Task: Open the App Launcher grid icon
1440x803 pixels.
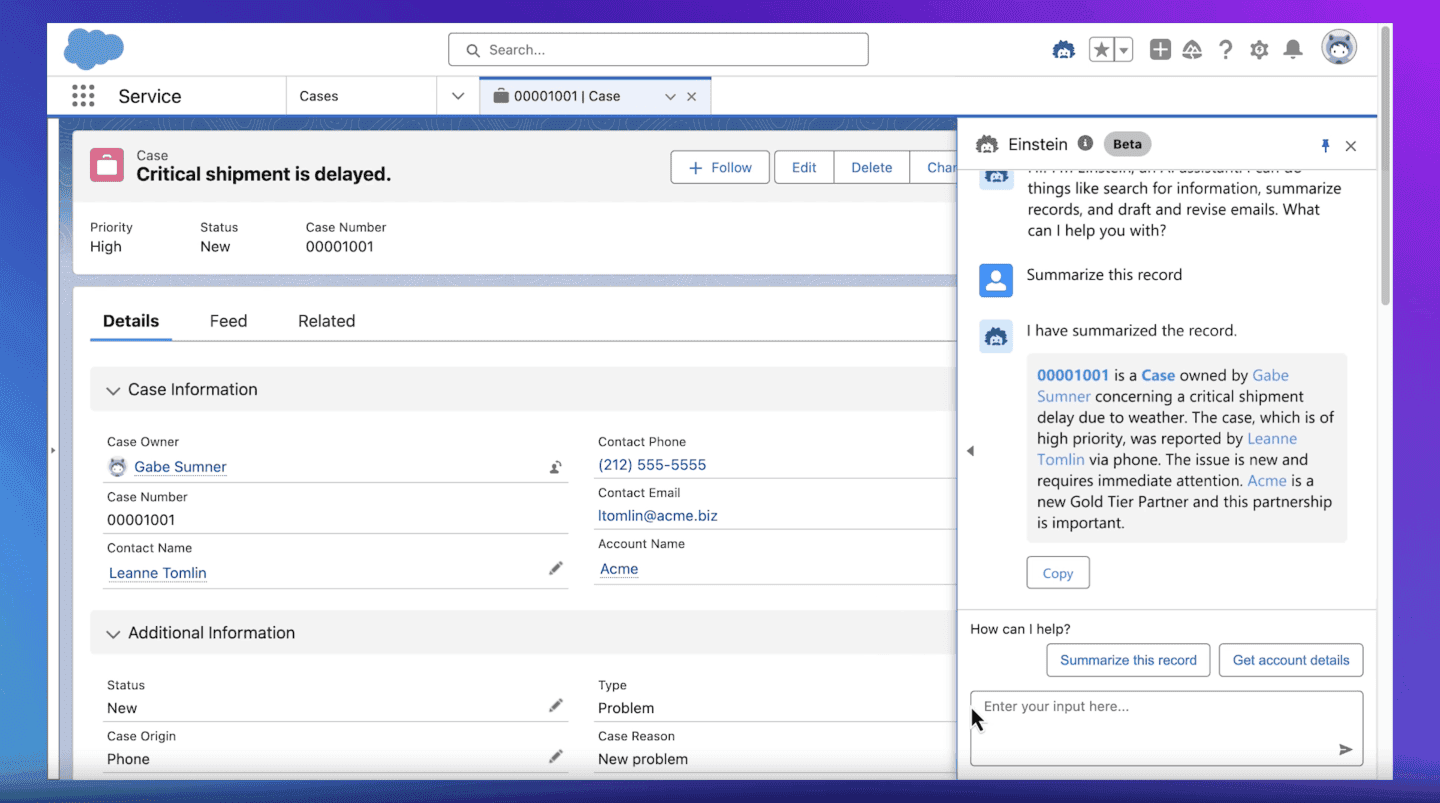Action: click(83, 96)
